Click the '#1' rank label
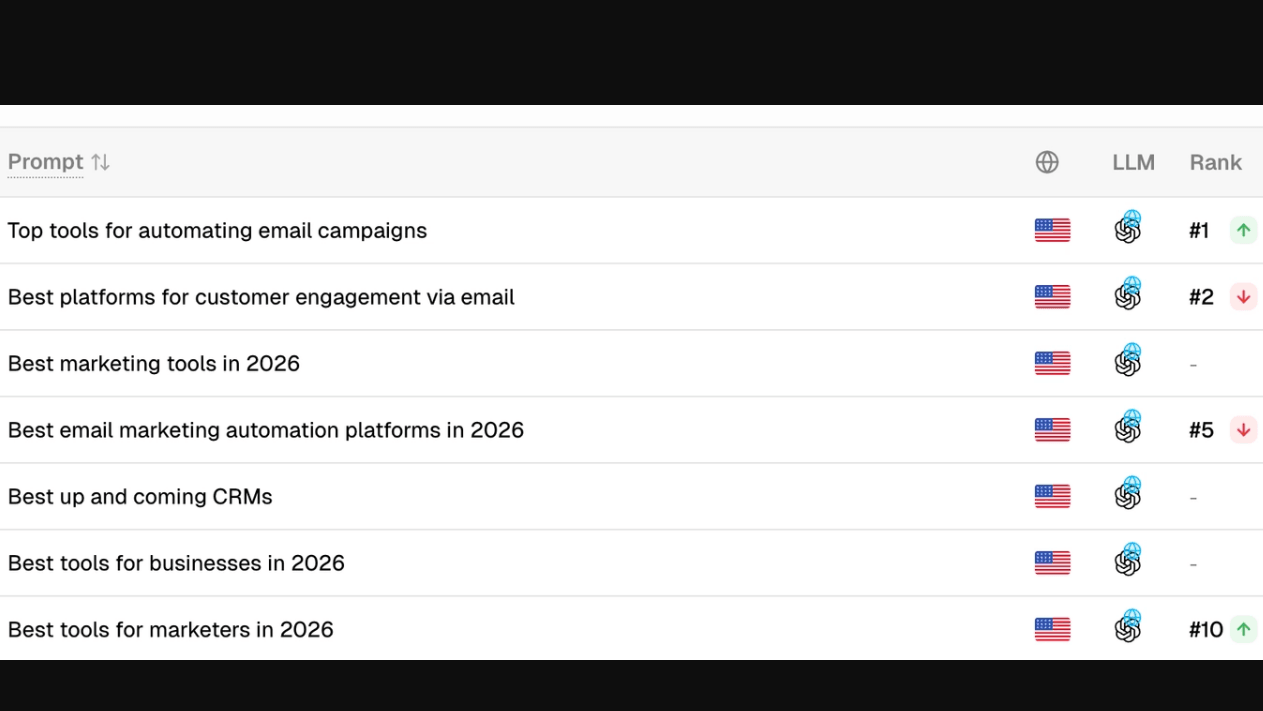 coord(1201,229)
